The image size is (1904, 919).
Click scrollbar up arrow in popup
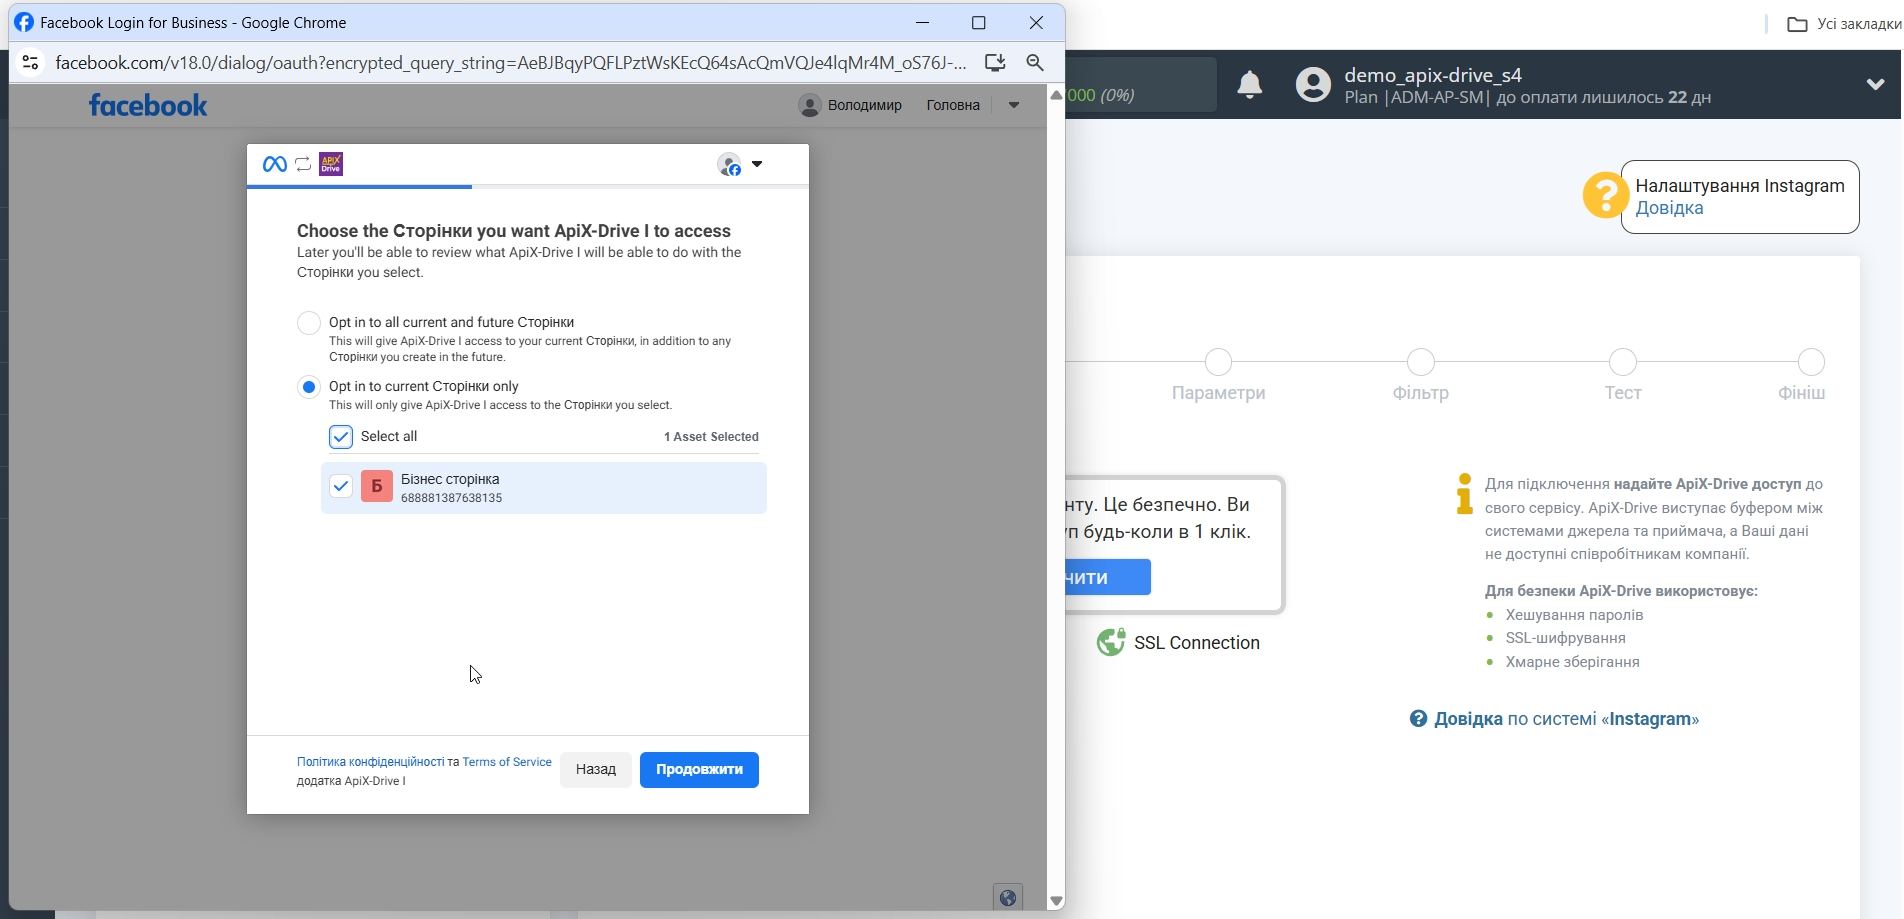(1056, 95)
